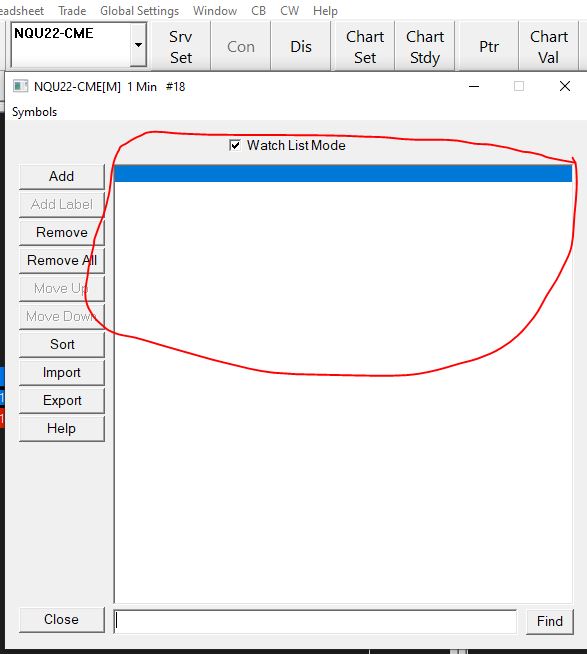Click the NQU22-CME symbol text box
Viewport: 587px width, 654px height.
pos(71,45)
